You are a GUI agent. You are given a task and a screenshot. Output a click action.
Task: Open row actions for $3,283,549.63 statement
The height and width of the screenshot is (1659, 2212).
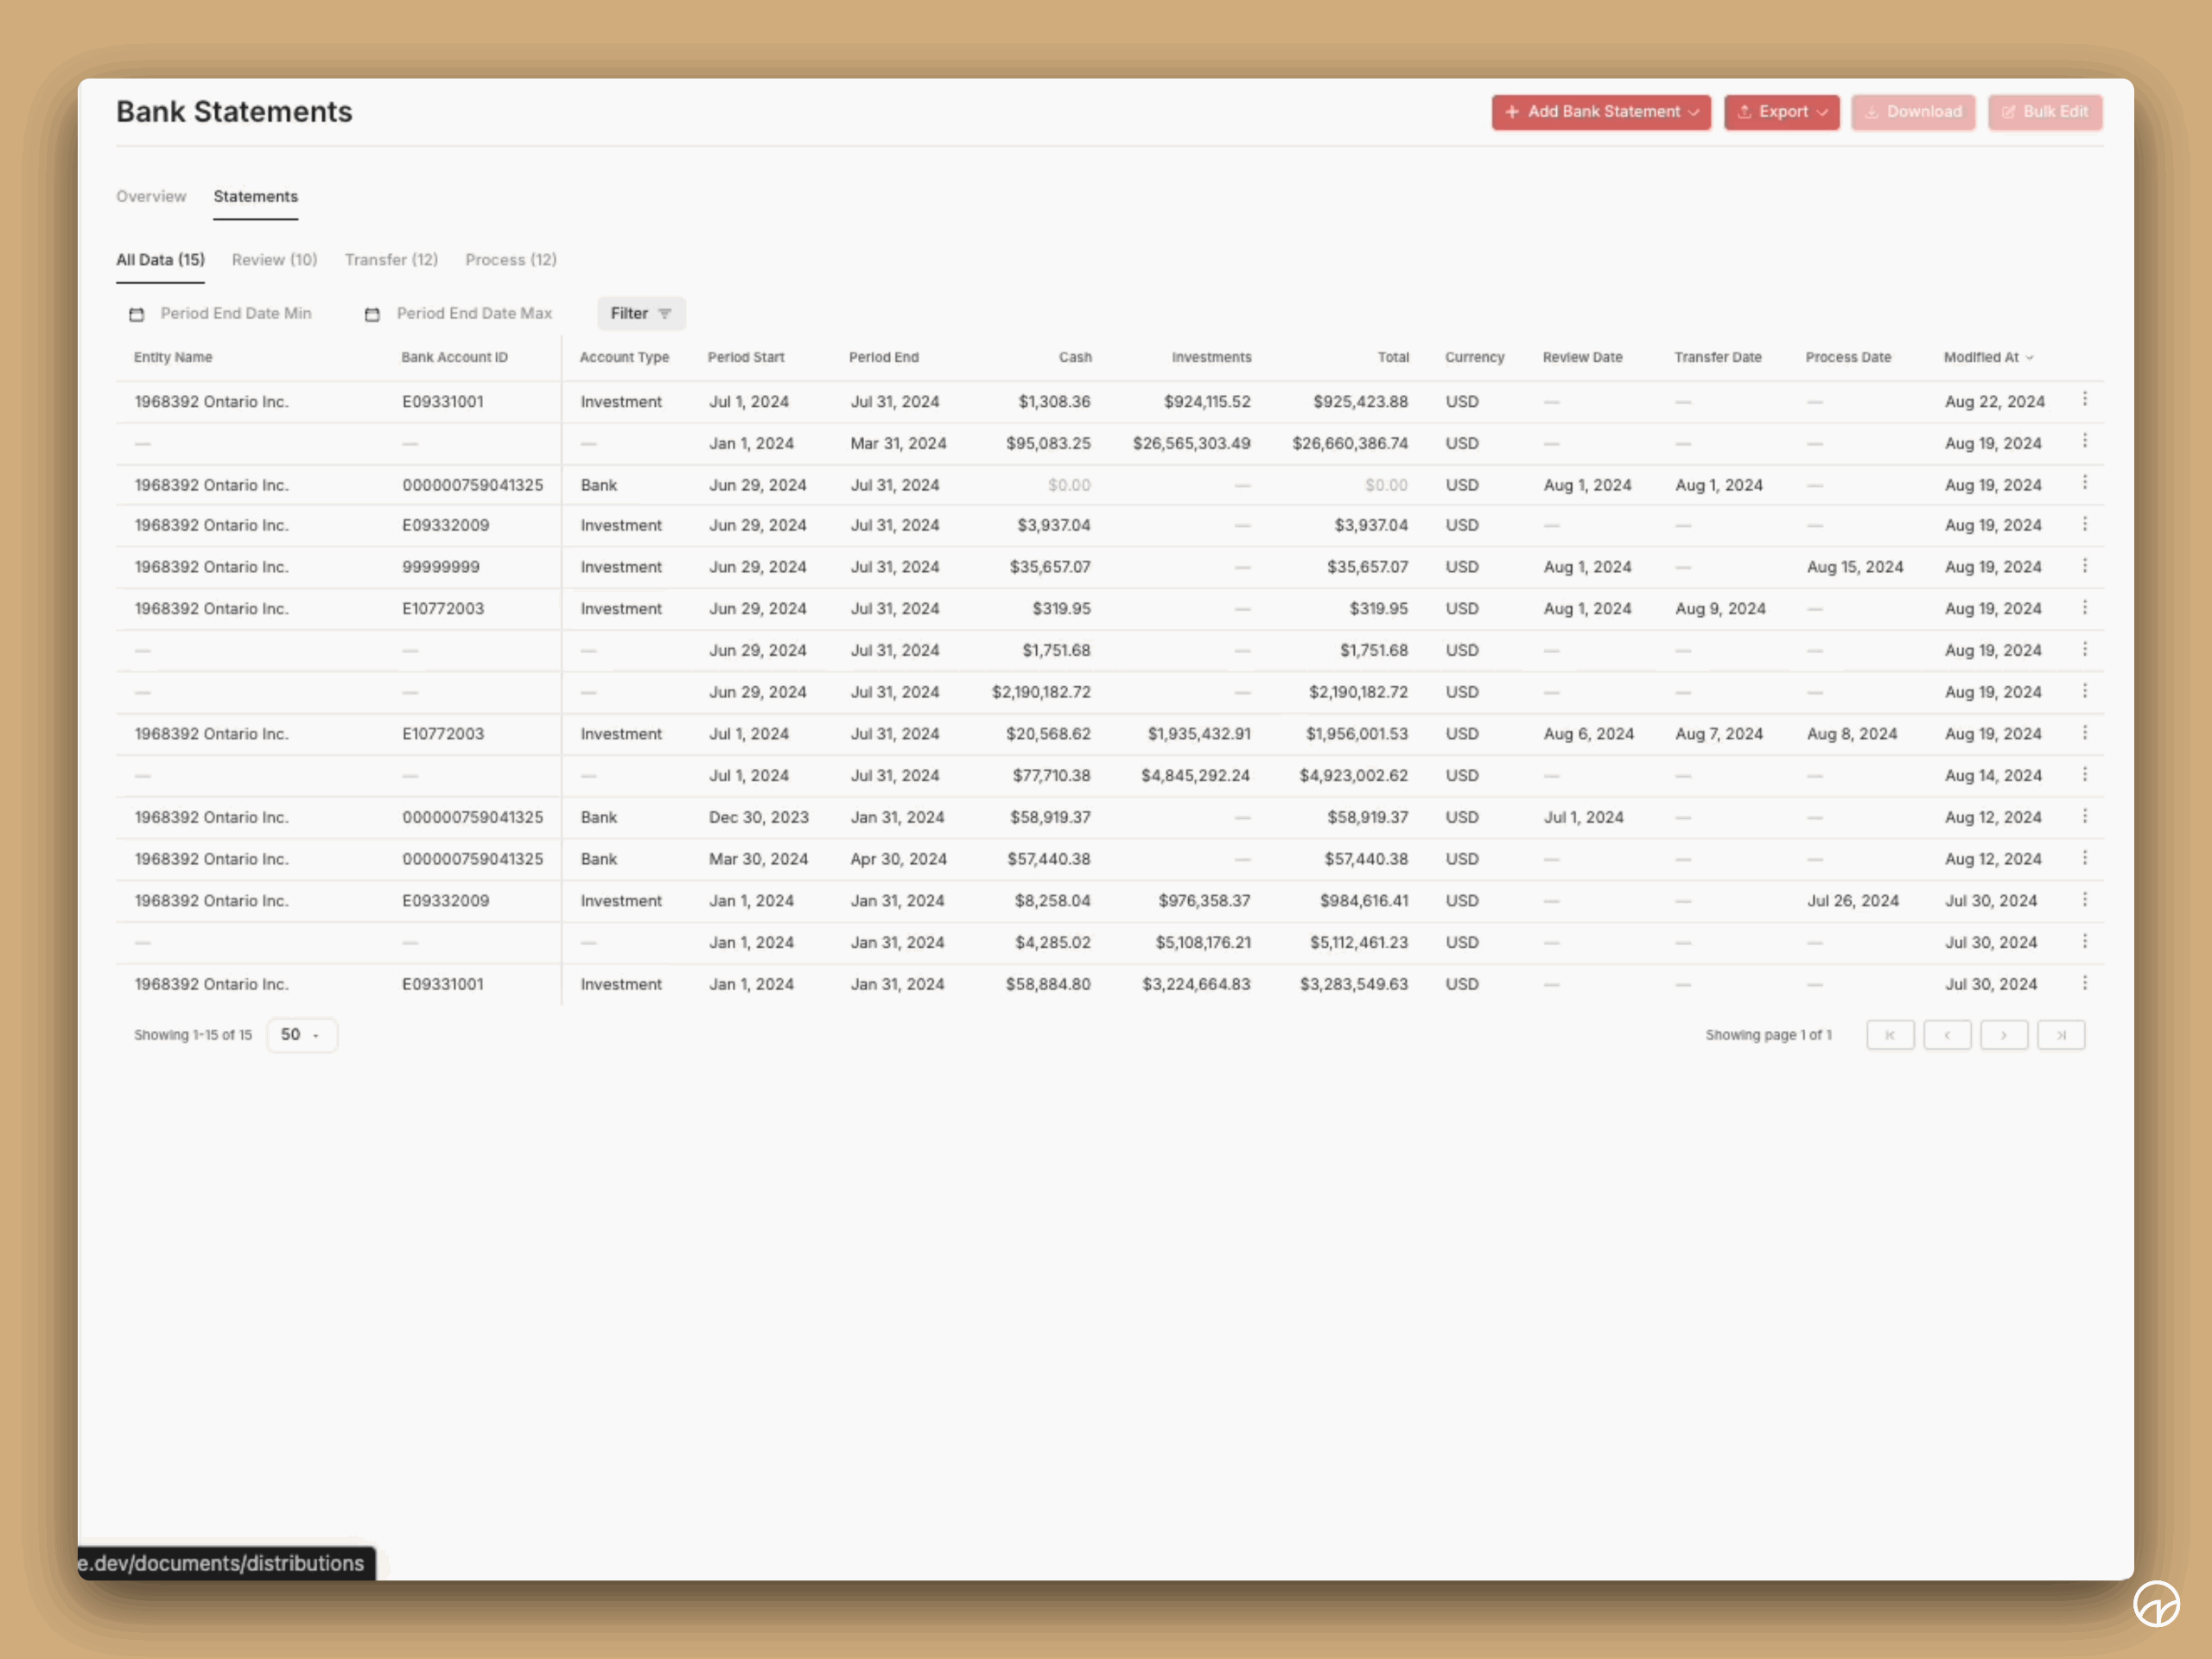pos(2085,984)
